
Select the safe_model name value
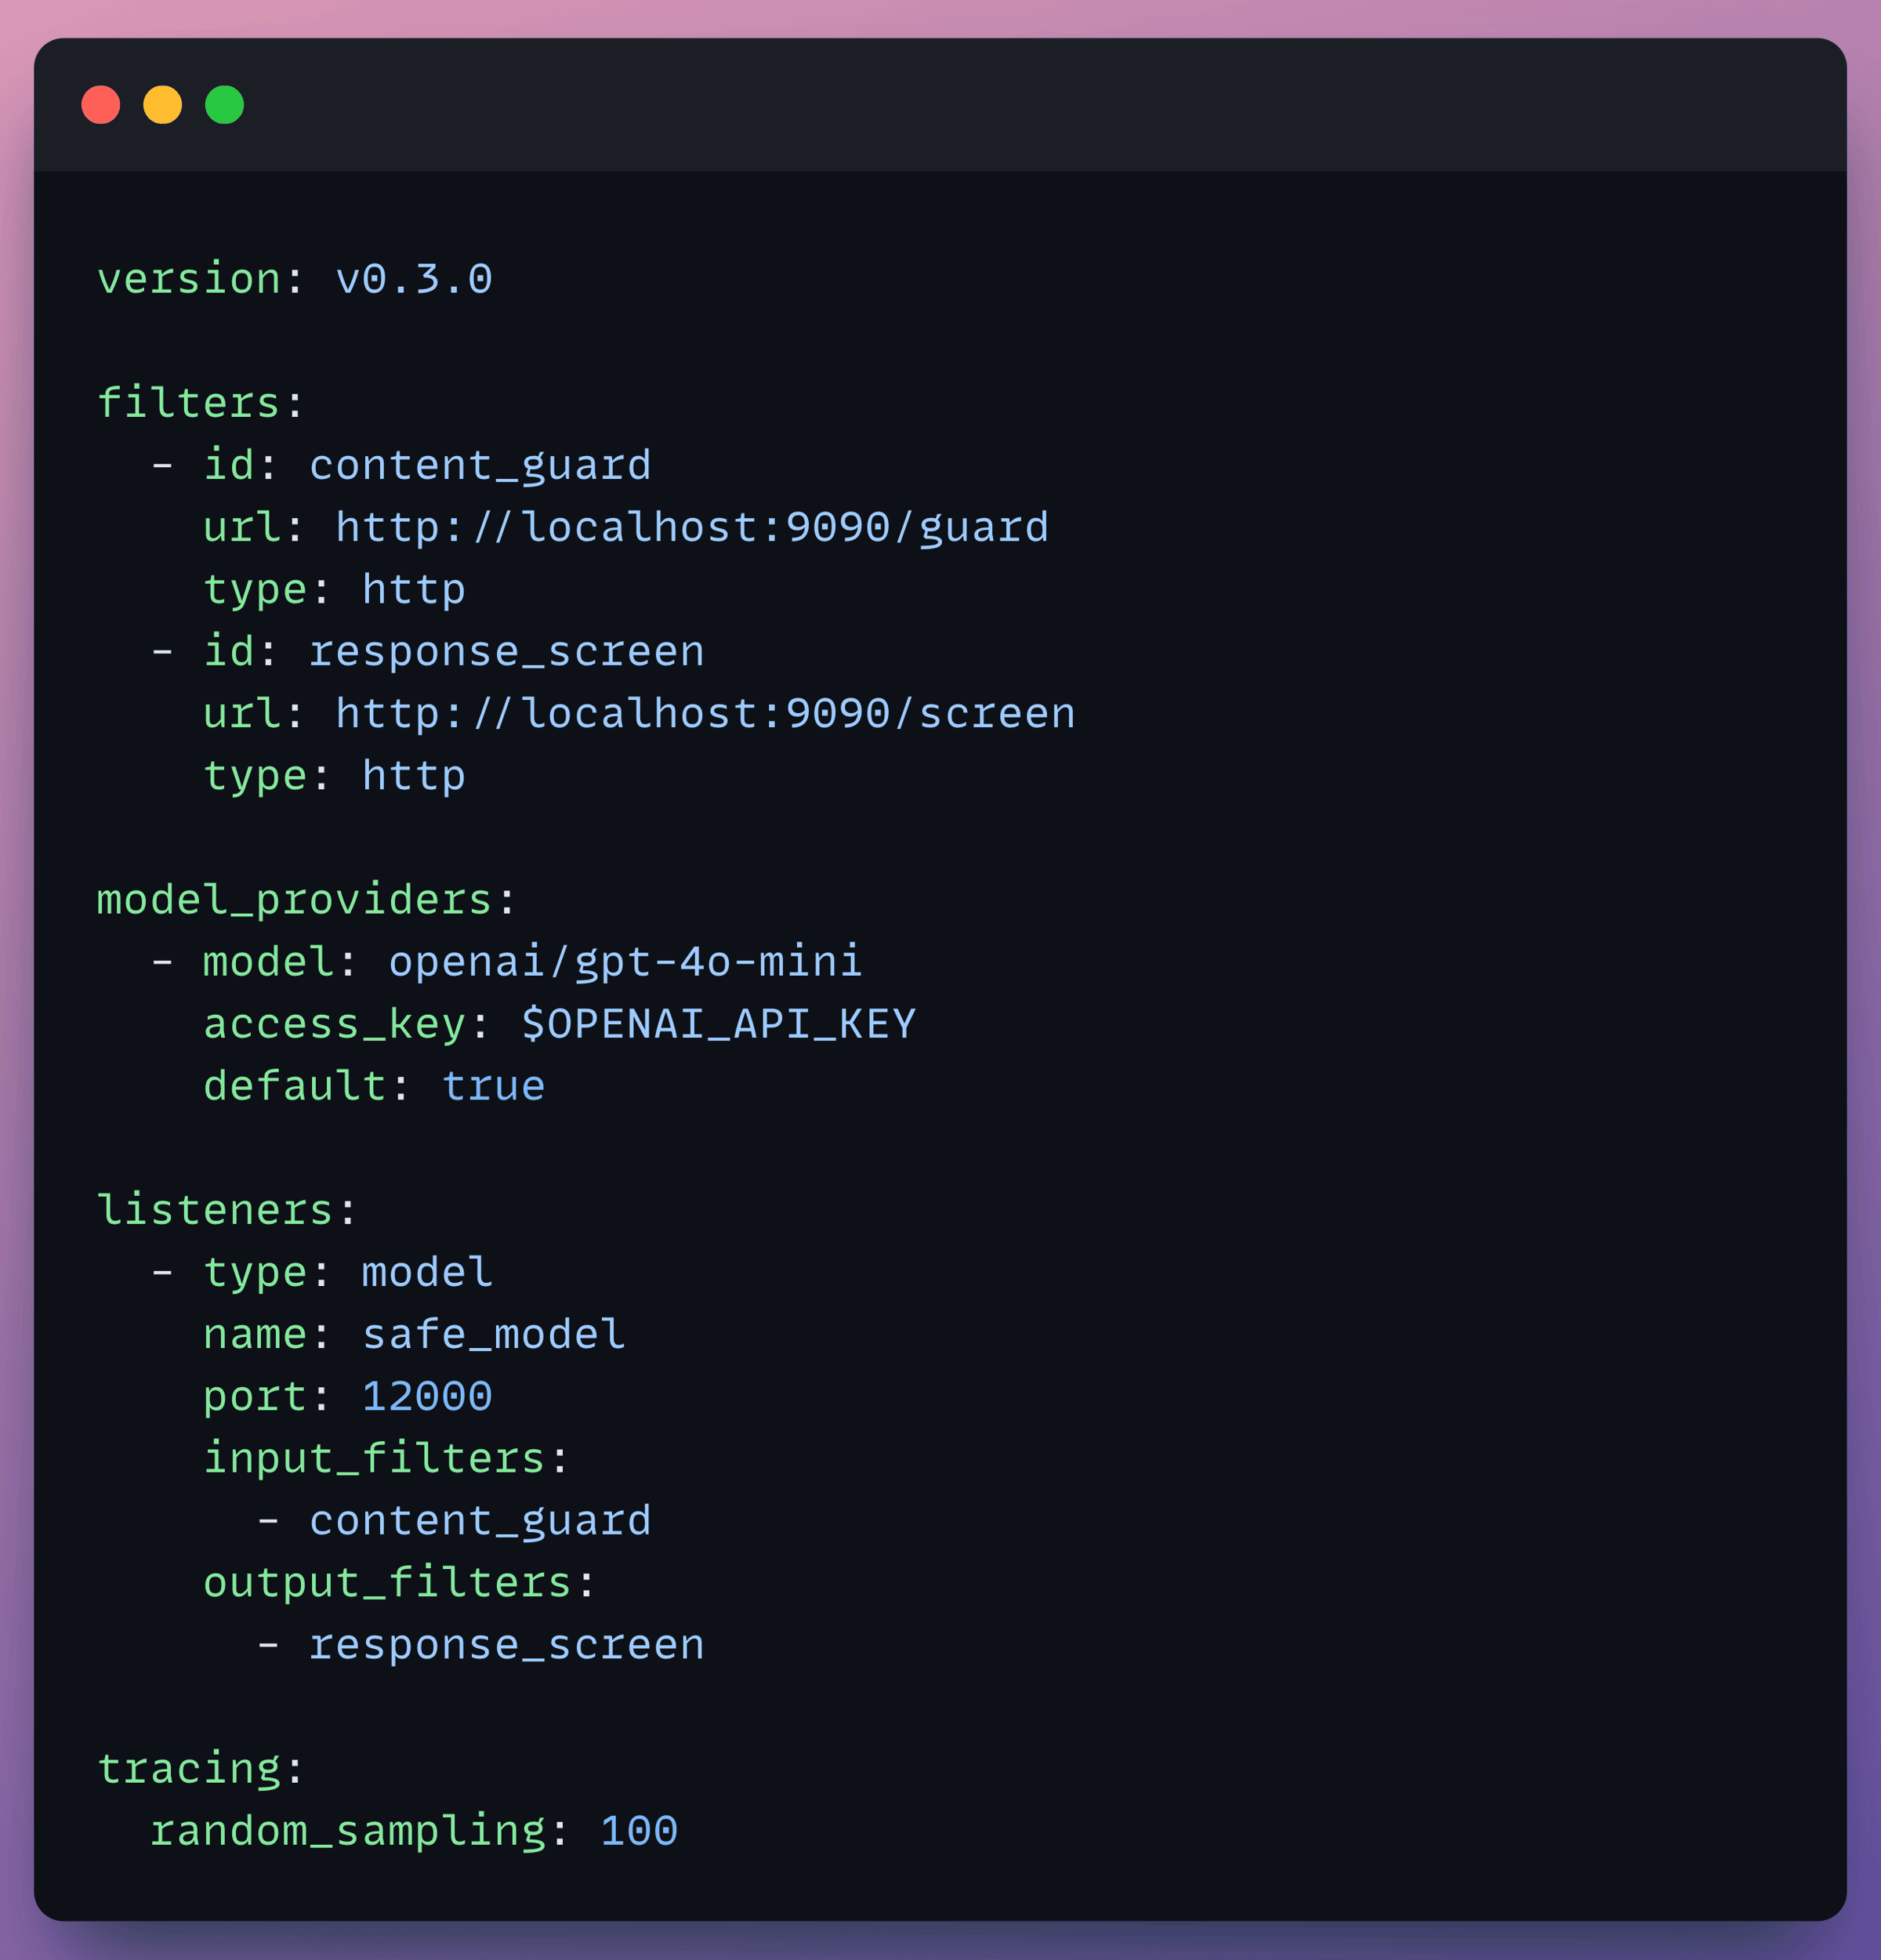[x=494, y=1334]
